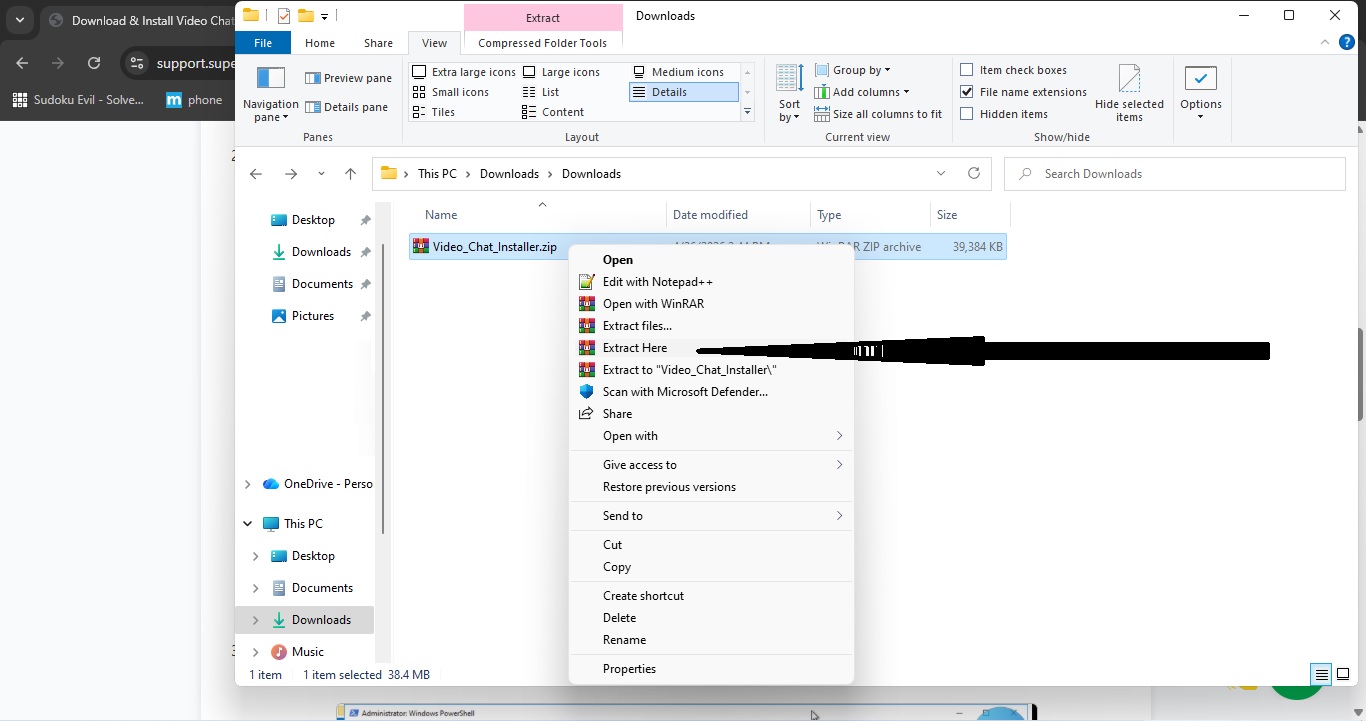Select Restore previous versions
Screen dimensions: 1366x721
[668, 487]
